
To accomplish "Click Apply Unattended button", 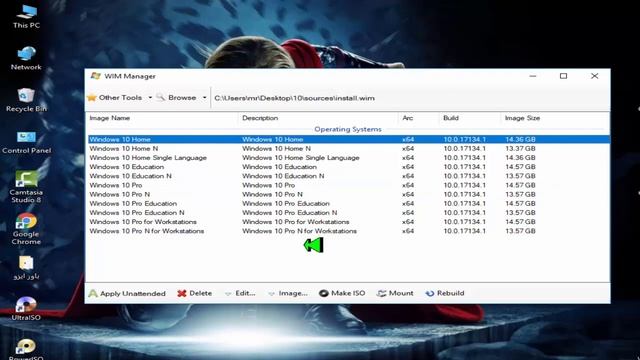I will (127, 293).
